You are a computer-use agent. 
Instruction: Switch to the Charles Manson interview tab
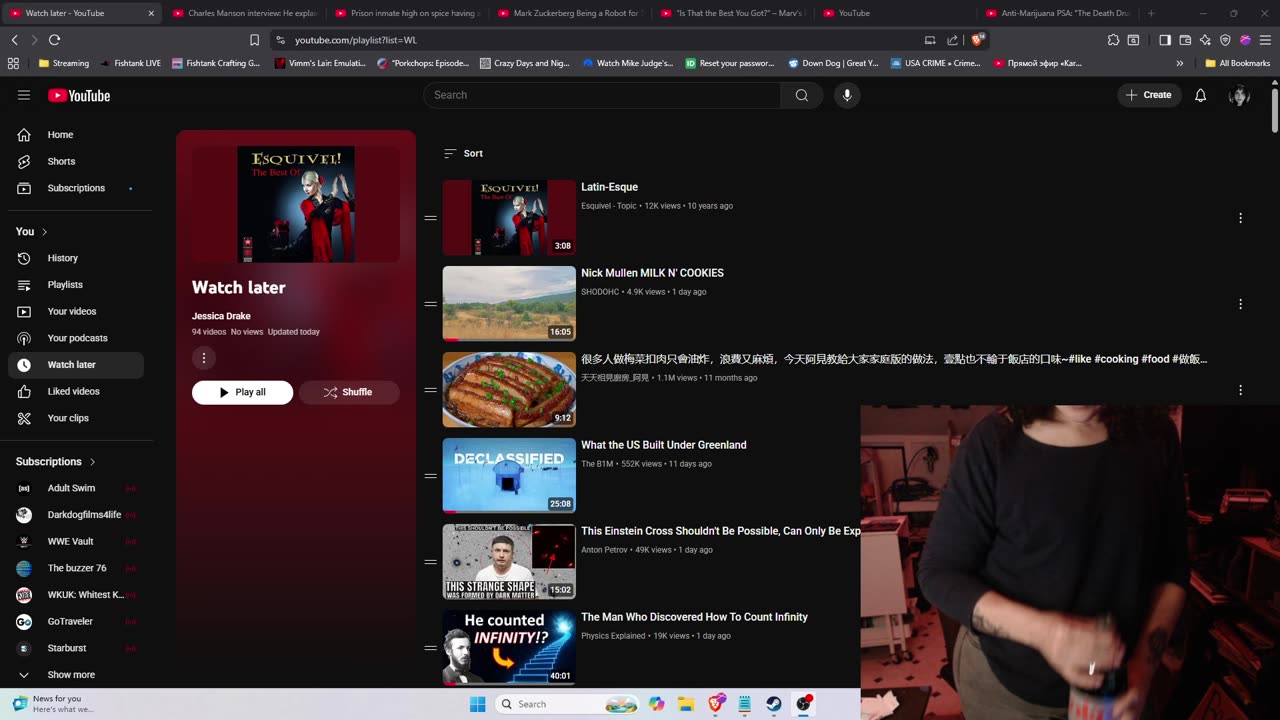pyautogui.click(x=244, y=13)
